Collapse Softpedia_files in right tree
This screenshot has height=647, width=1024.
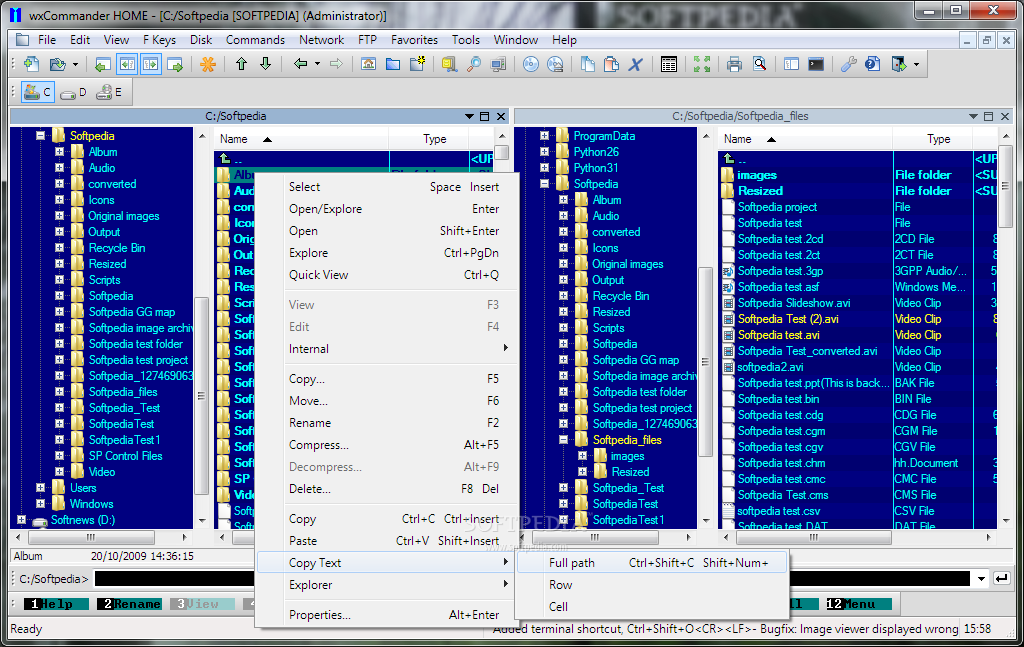pyautogui.click(x=563, y=440)
